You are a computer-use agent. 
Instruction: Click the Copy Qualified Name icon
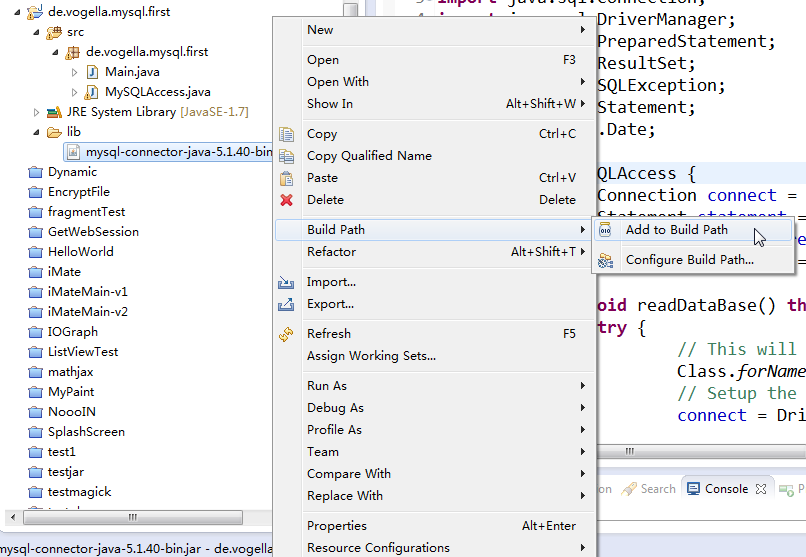click(x=287, y=156)
